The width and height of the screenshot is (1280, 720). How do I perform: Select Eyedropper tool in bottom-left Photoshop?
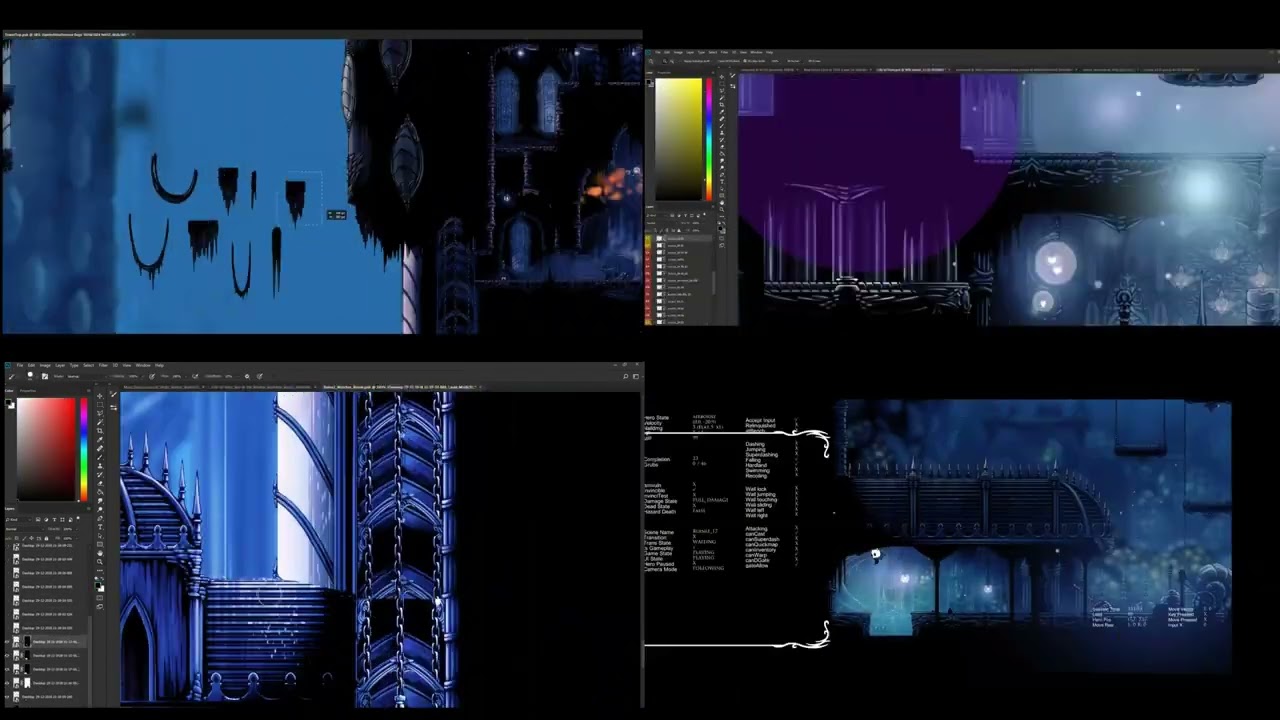pyautogui.click(x=100, y=439)
